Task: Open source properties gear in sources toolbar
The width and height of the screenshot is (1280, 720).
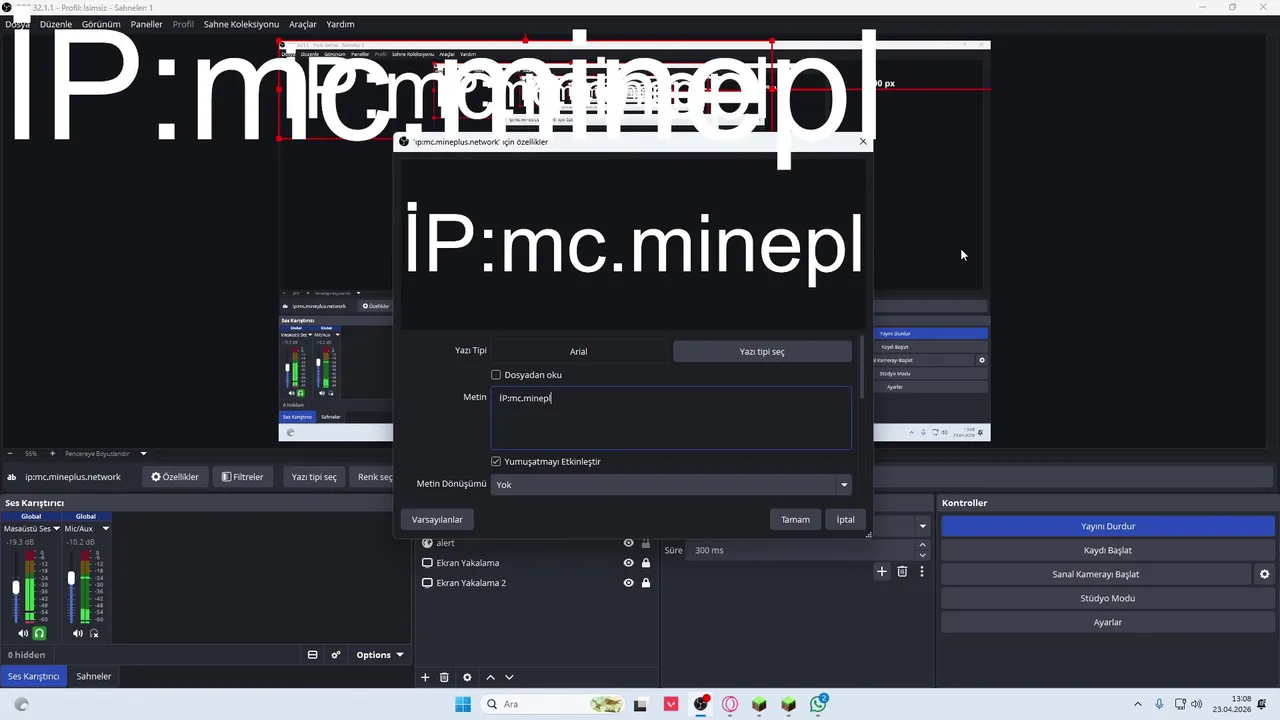Action: [467, 677]
